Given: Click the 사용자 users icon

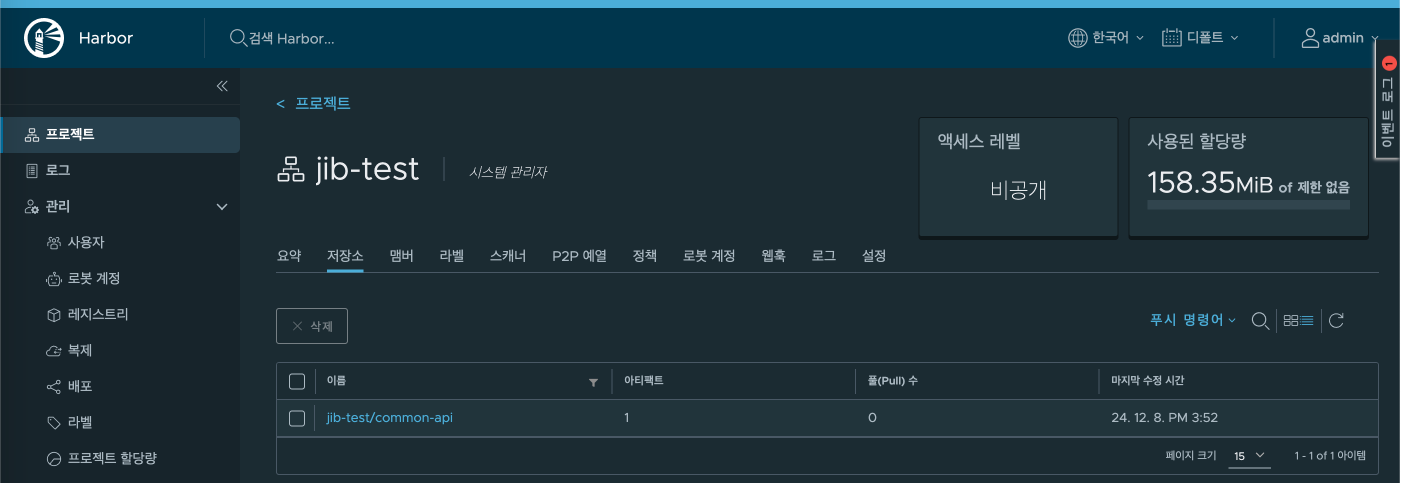Looking at the screenshot, I should point(54,243).
